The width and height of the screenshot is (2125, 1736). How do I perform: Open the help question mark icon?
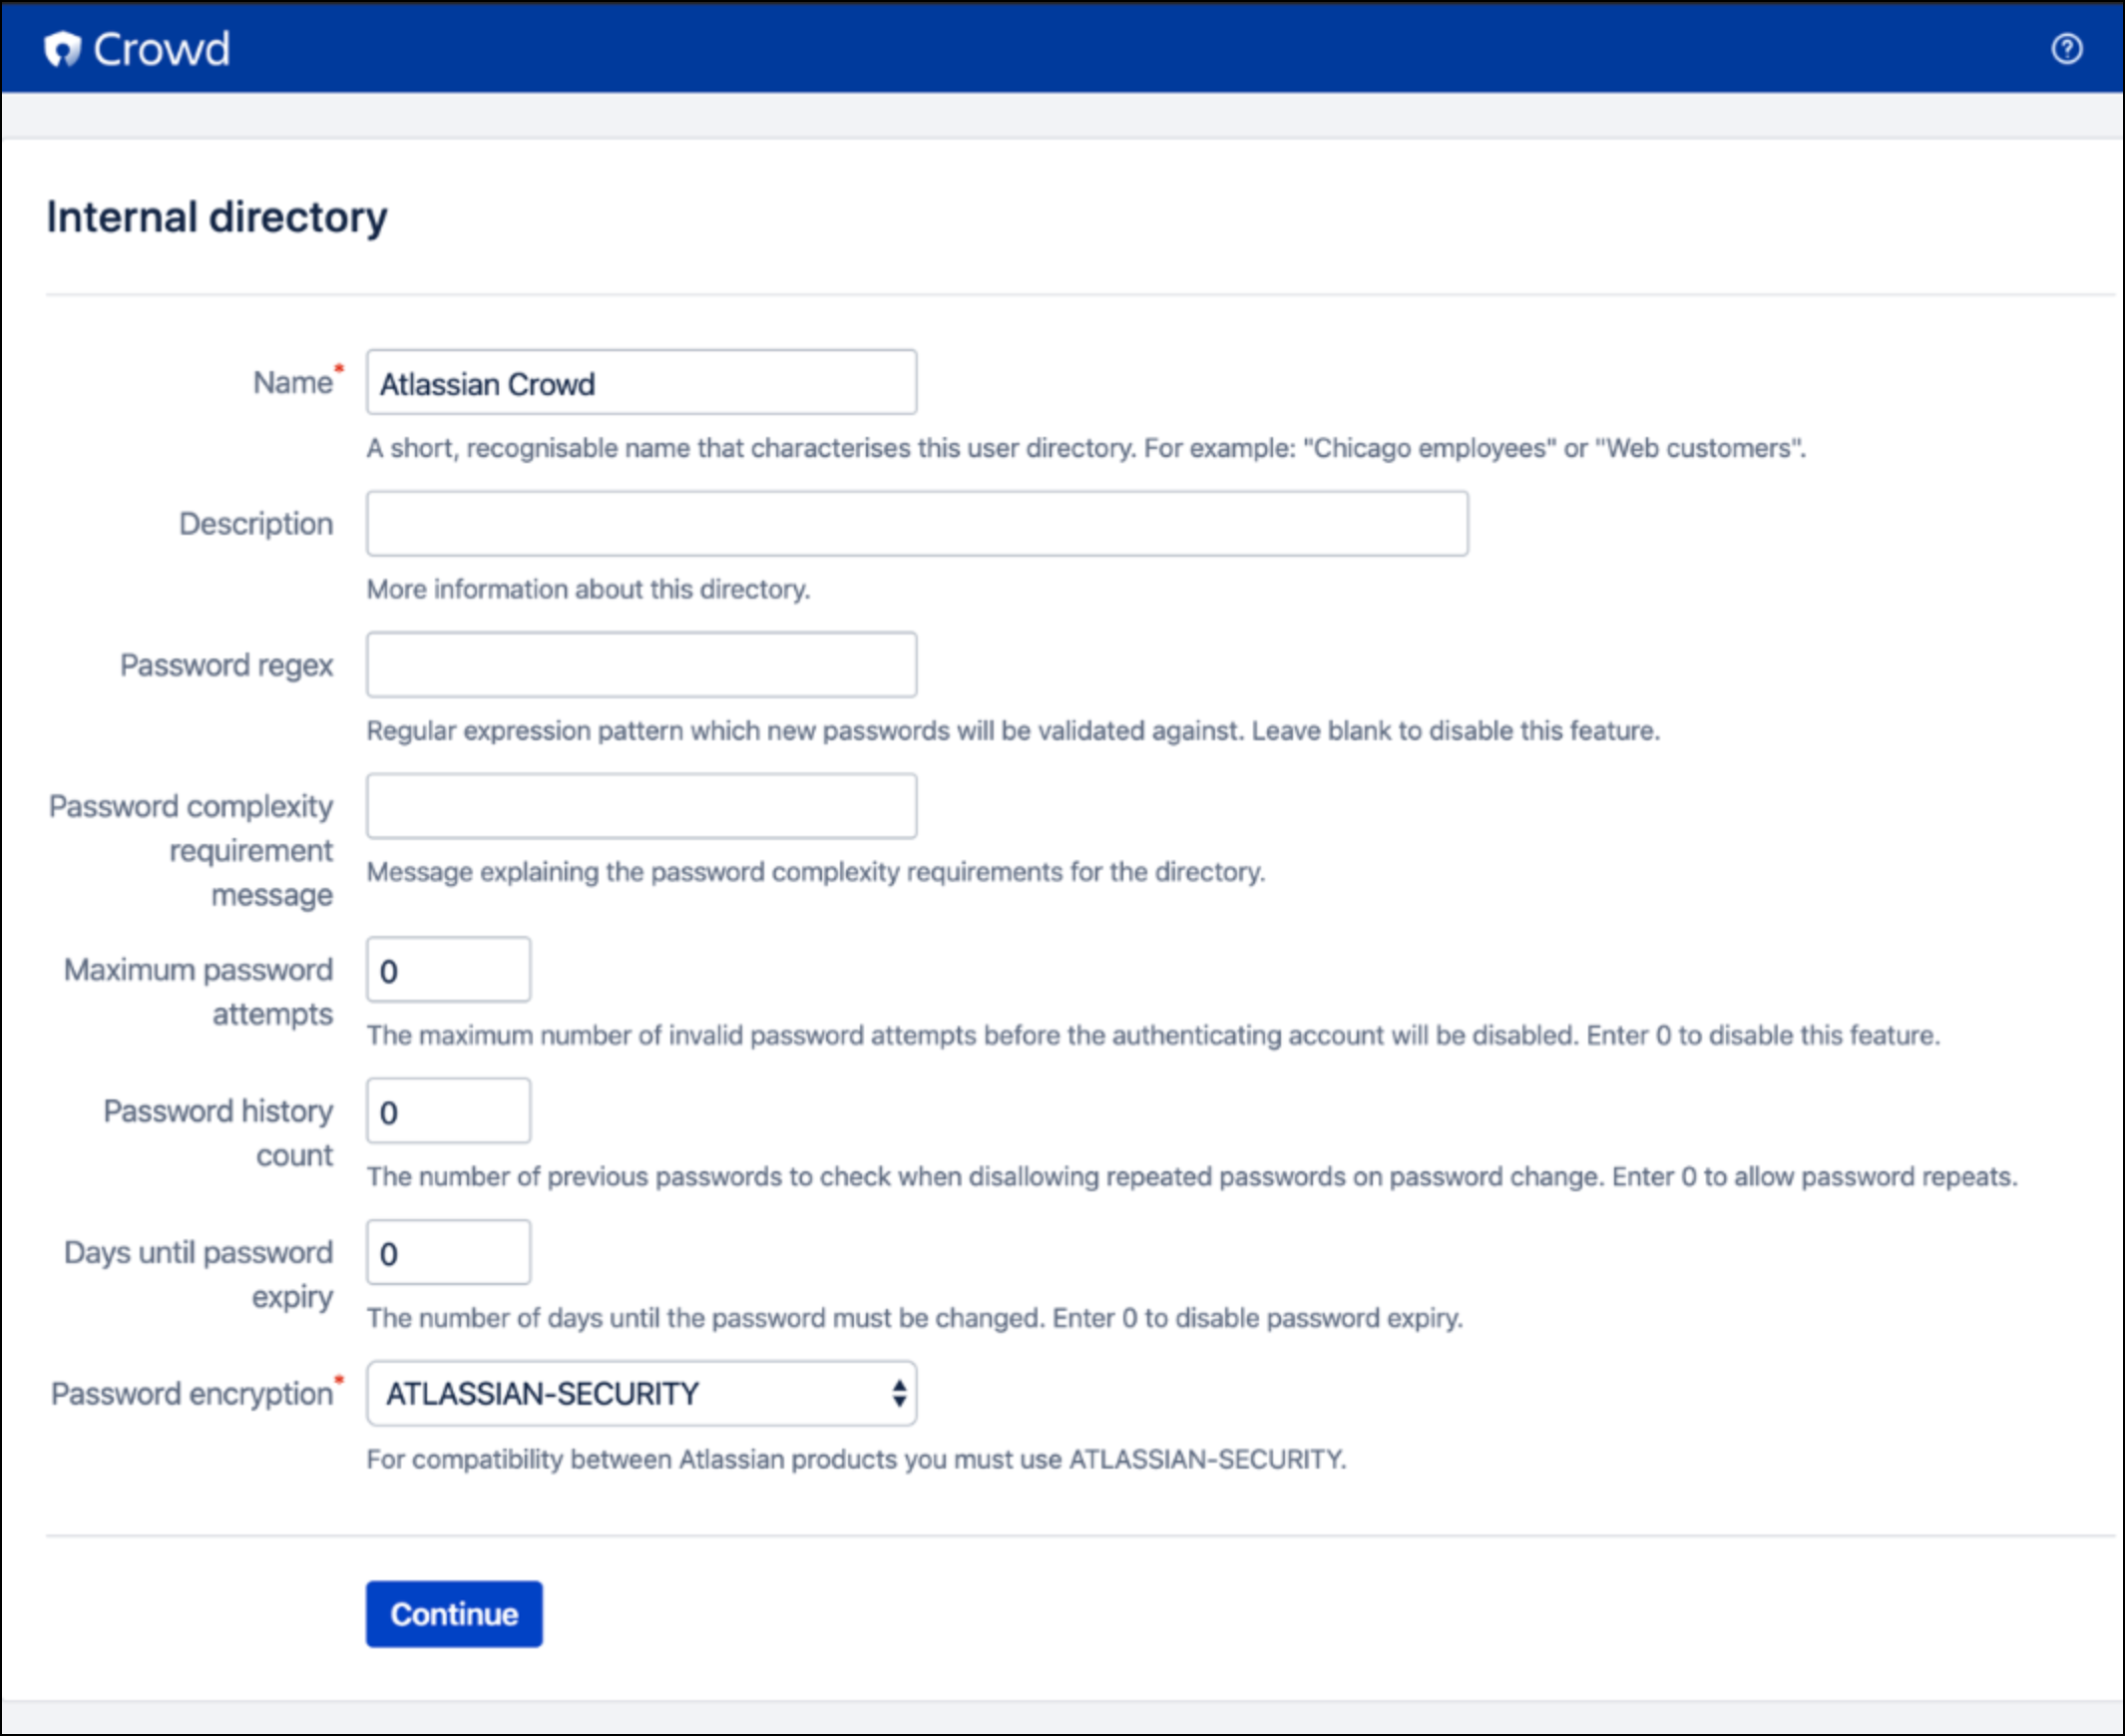click(x=2066, y=49)
